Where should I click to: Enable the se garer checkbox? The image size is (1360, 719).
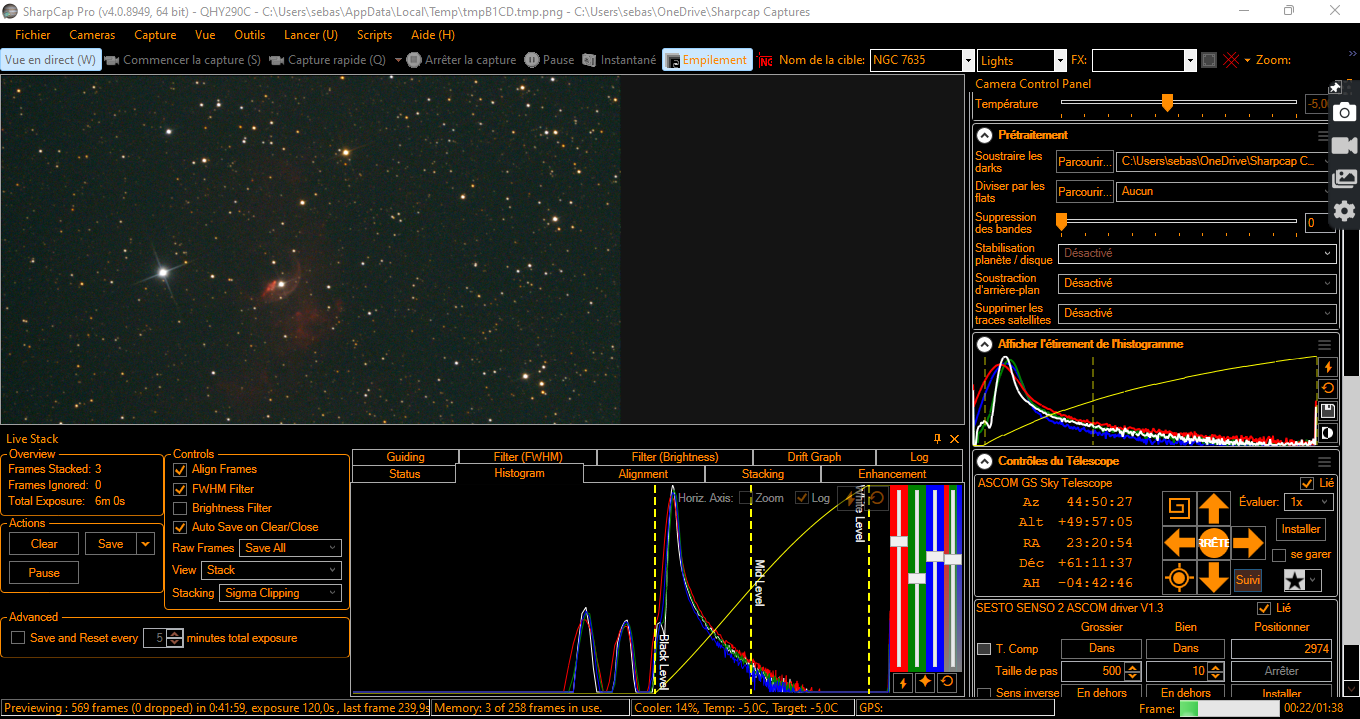pos(1279,555)
